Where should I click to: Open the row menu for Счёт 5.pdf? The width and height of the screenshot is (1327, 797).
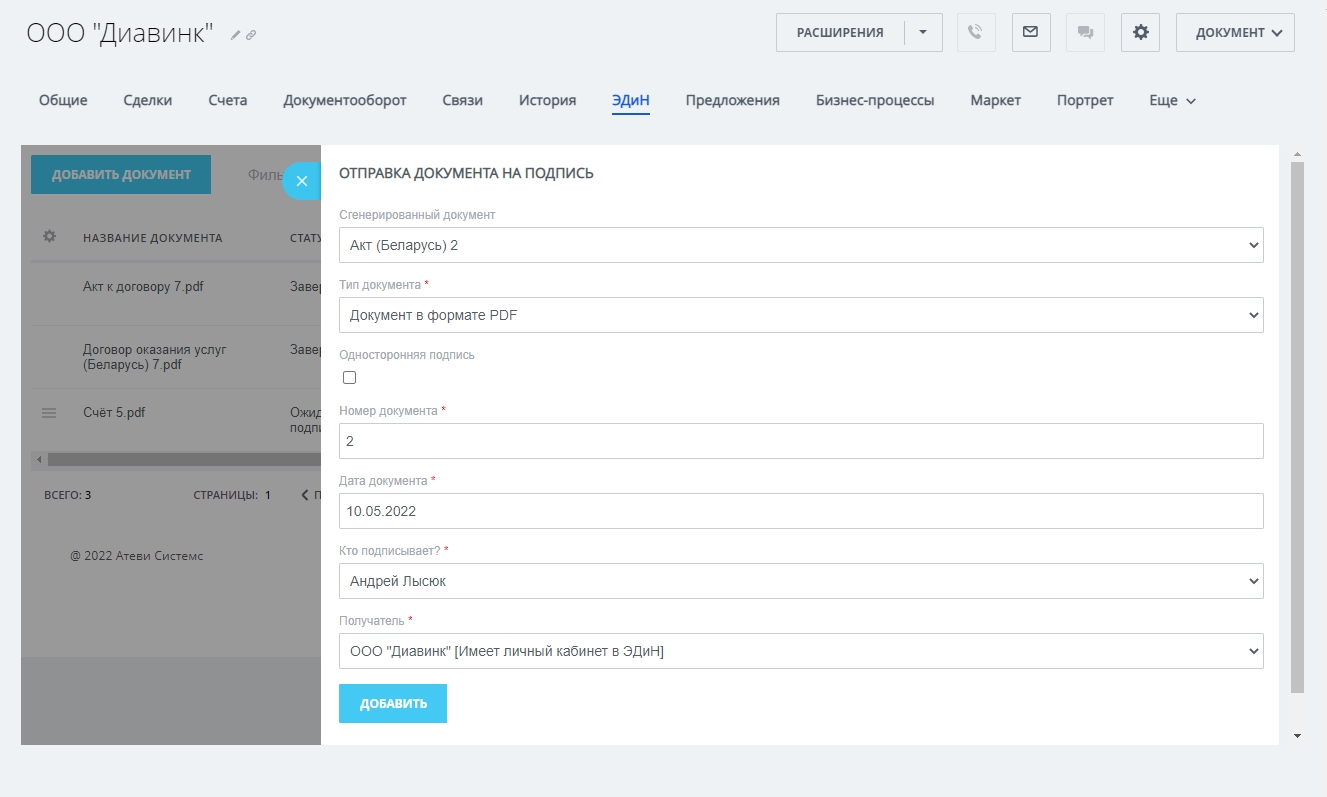[49, 413]
